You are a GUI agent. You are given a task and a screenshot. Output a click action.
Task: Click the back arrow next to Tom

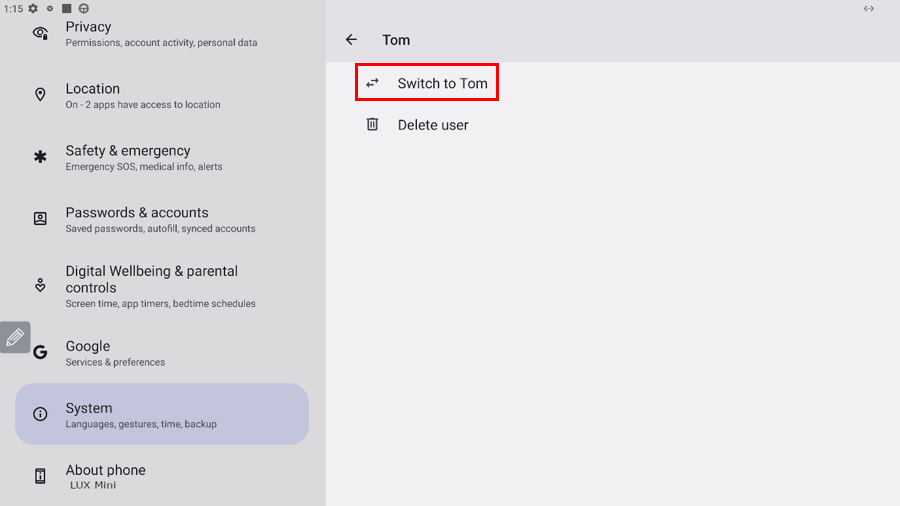[x=351, y=40]
